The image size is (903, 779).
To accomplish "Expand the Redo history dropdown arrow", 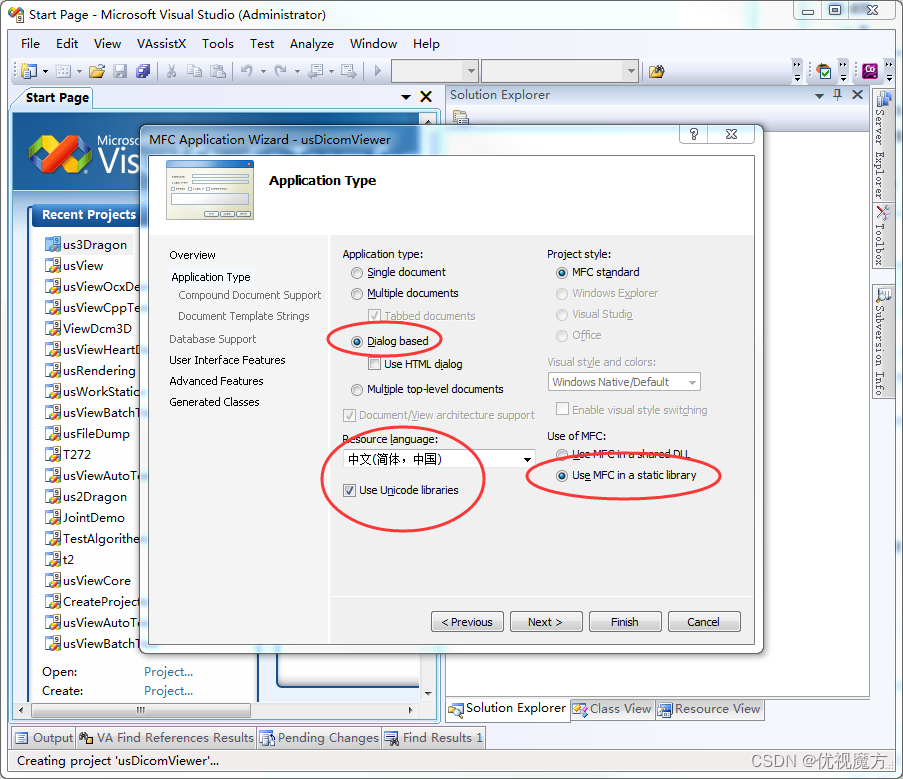I will tap(297, 72).
